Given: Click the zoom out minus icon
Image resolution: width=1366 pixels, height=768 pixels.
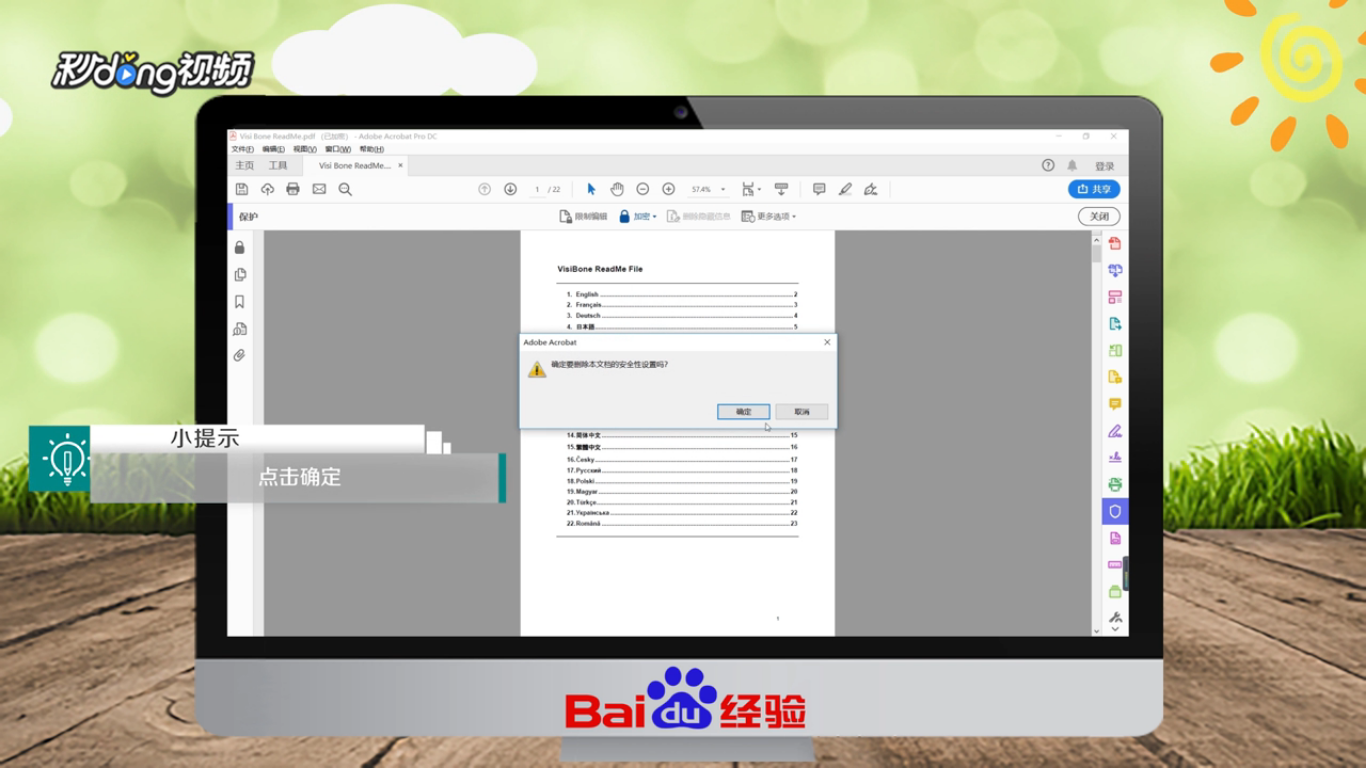Looking at the screenshot, I should click(643, 189).
